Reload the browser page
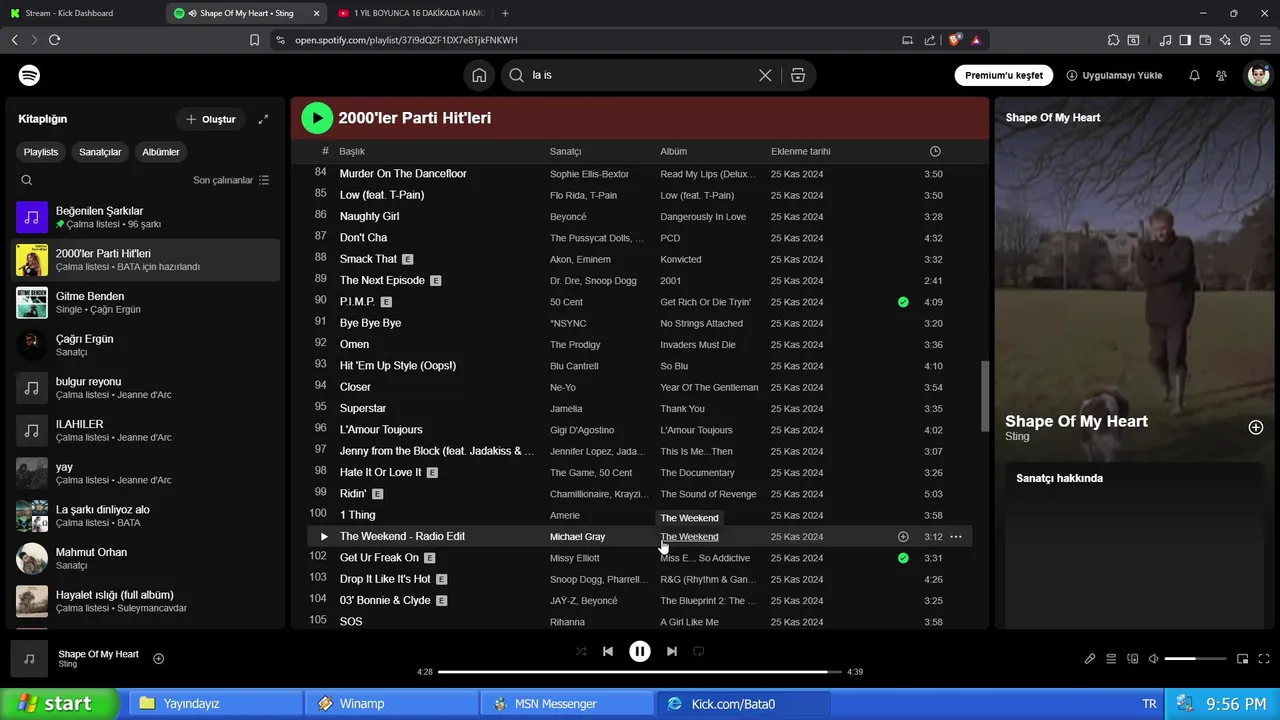Viewport: 1280px width, 720px height. click(54, 40)
